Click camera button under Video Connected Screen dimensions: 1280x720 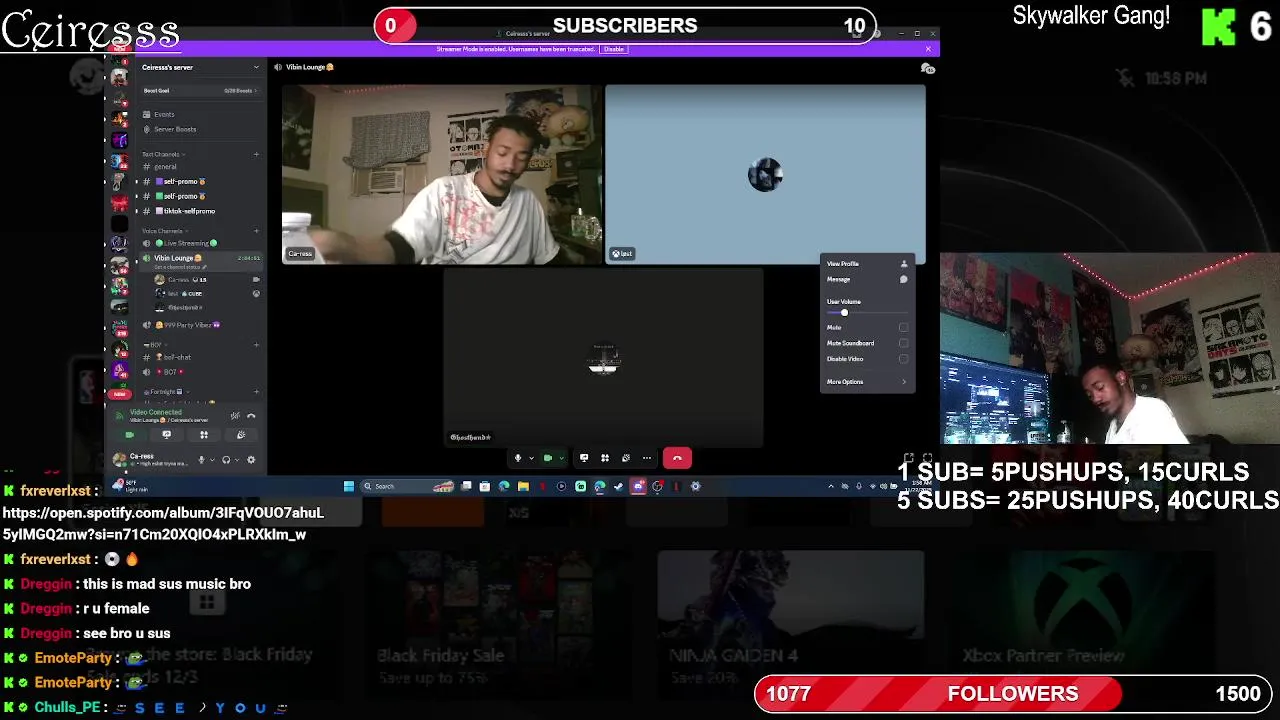tap(129, 435)
